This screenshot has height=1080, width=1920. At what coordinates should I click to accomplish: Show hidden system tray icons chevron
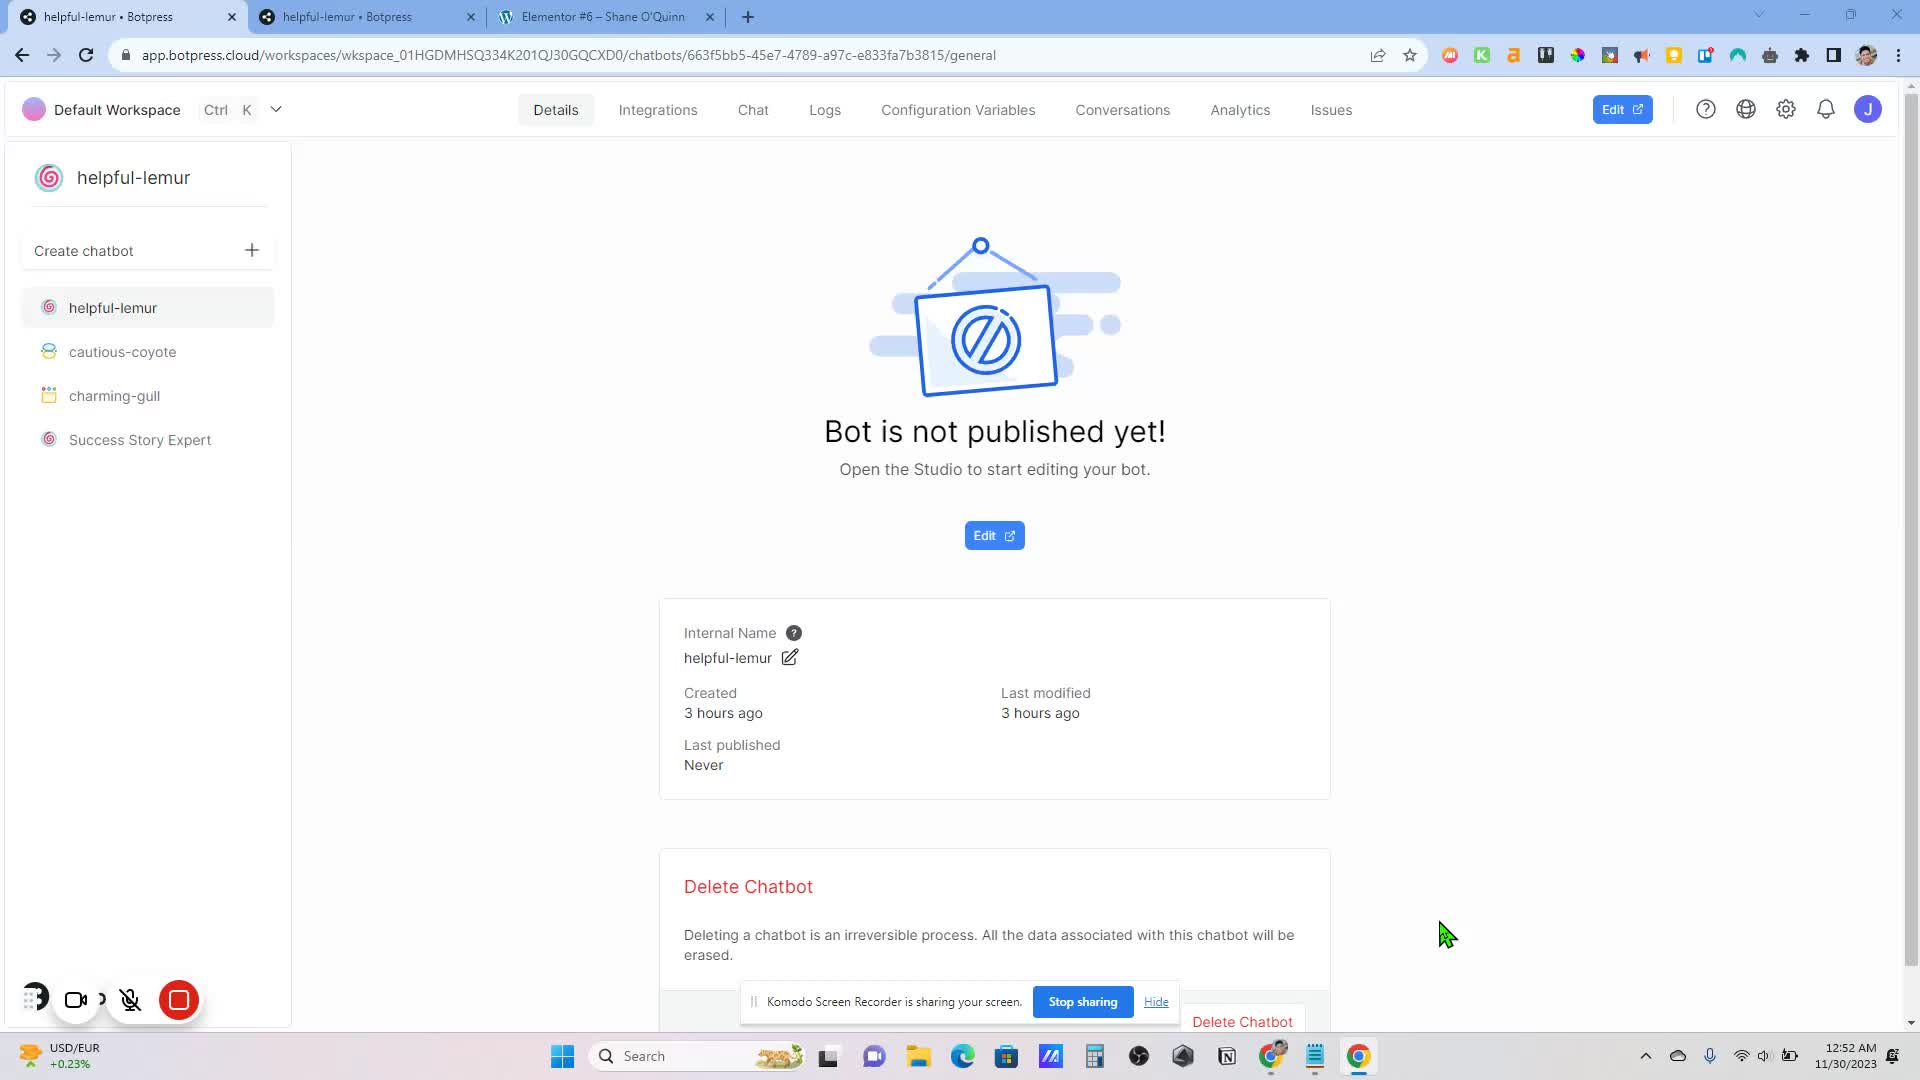1645,1056
